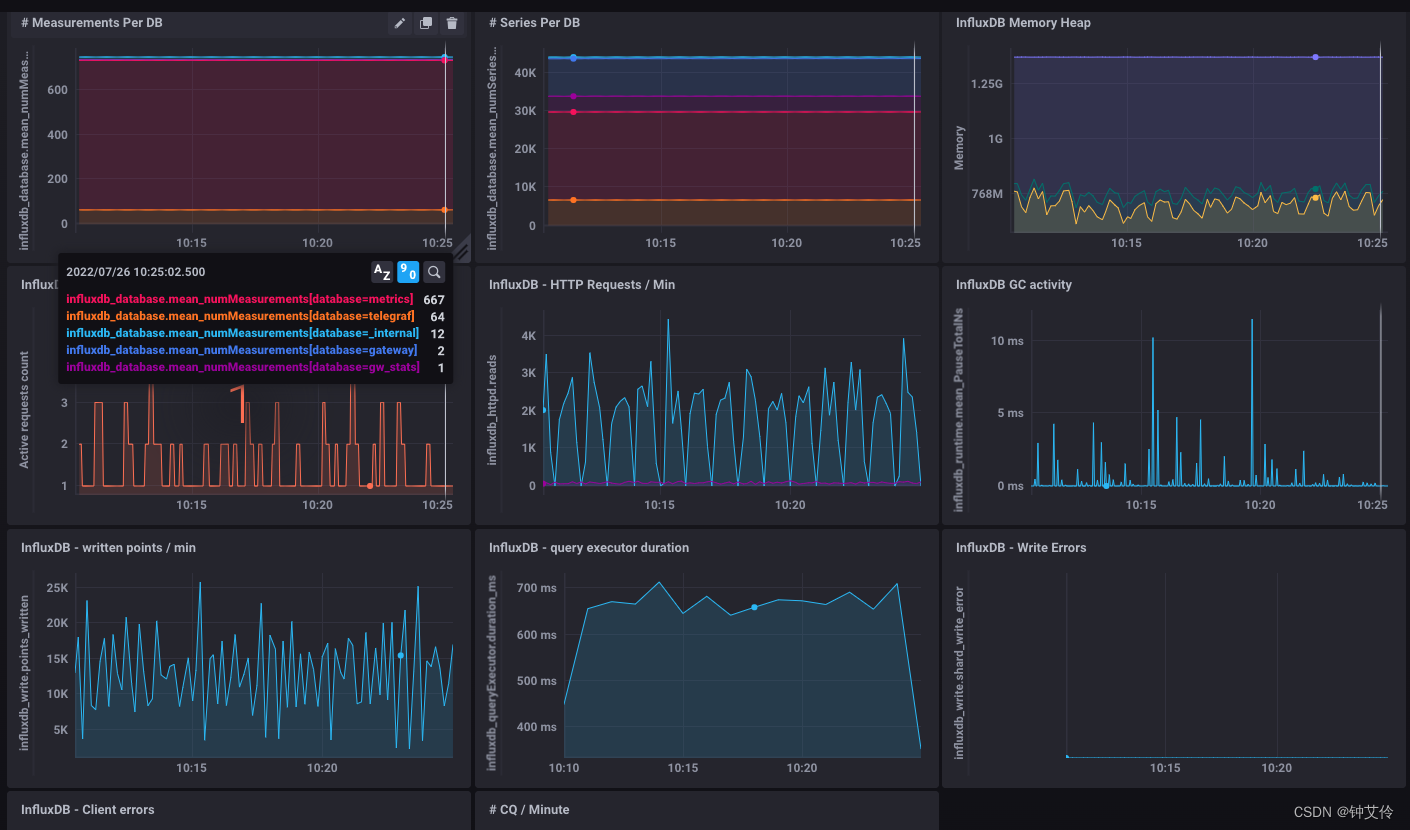Click the 700 ms label on query executor axis
The height and width of the screenshot is (830, 1410).
click(x=536, y=588)
